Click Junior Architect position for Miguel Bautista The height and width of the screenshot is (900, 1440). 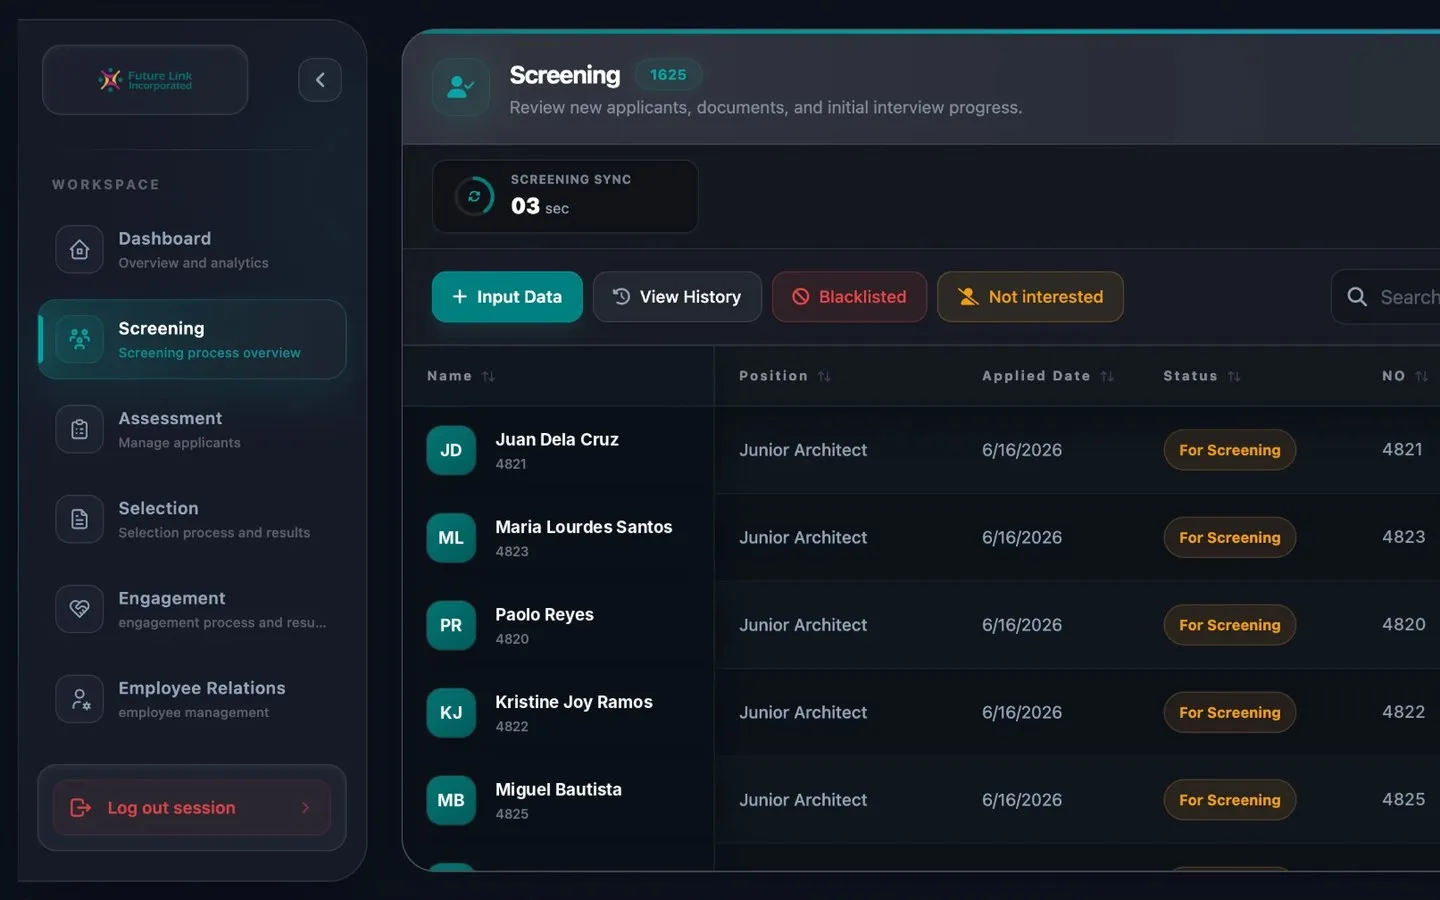pos(803,800)
